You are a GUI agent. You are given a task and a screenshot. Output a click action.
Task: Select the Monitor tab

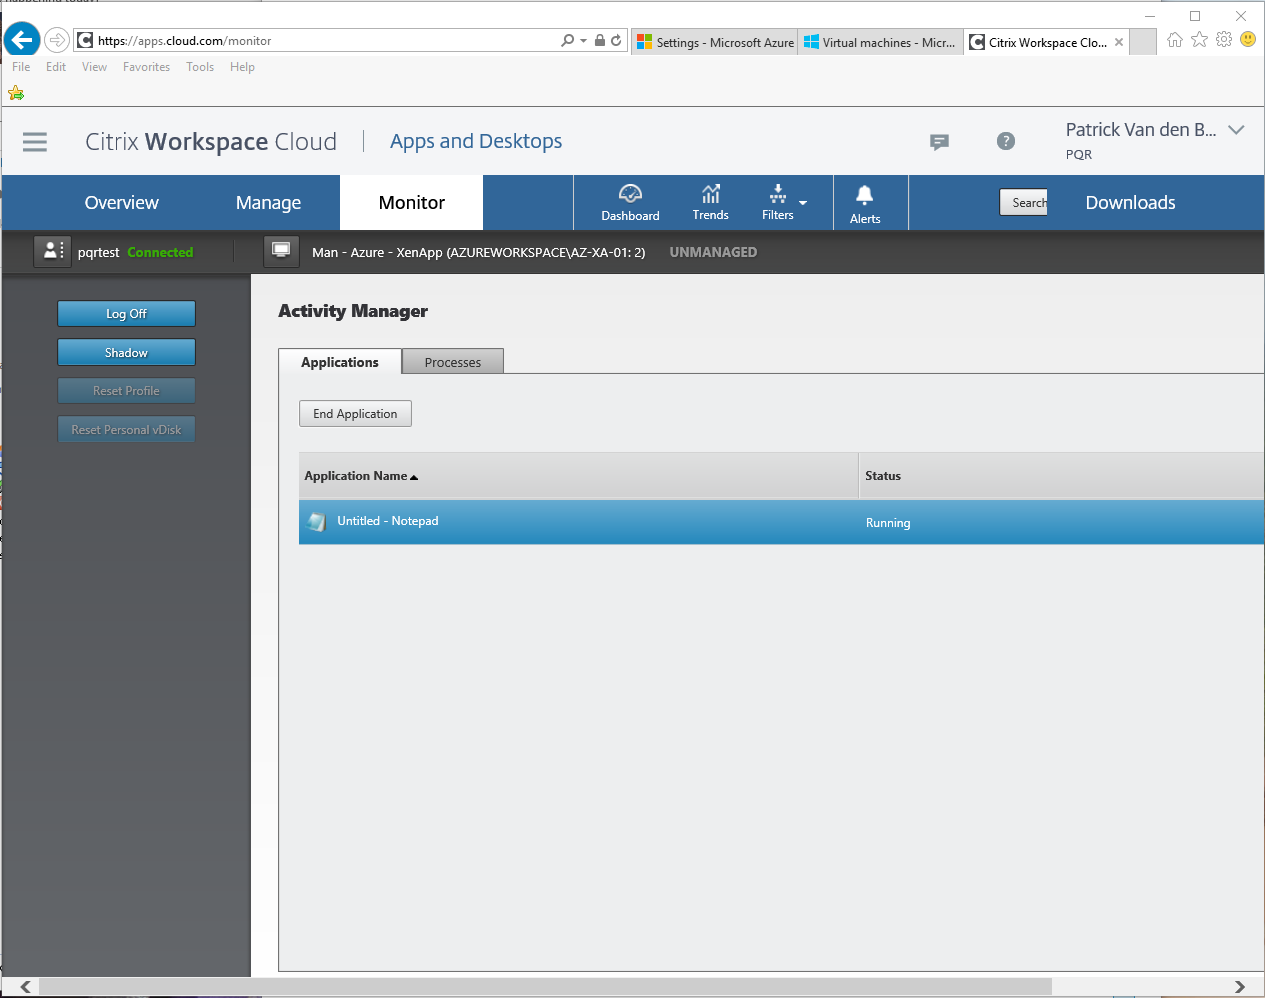(412, 203)
